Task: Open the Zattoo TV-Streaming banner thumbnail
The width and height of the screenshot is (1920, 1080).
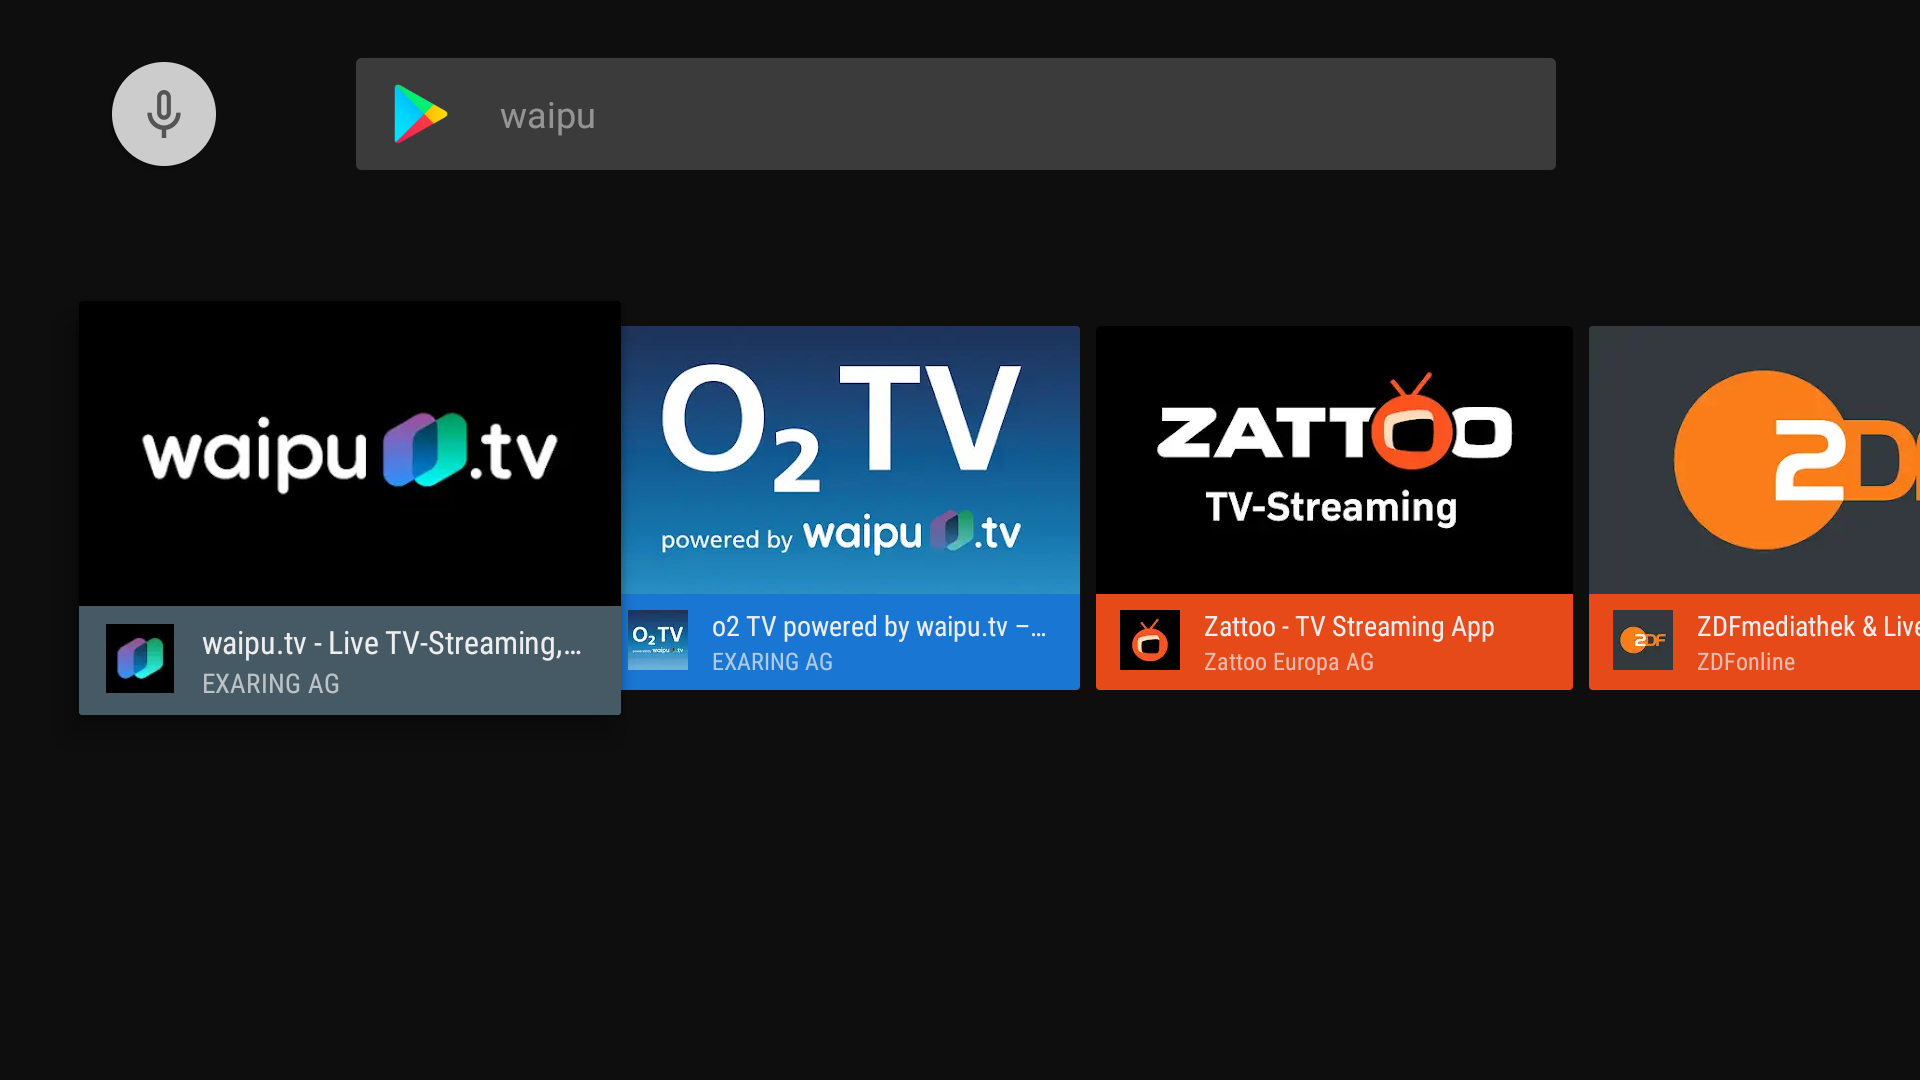Action: pyautogui.click(x=1334, y=460)
